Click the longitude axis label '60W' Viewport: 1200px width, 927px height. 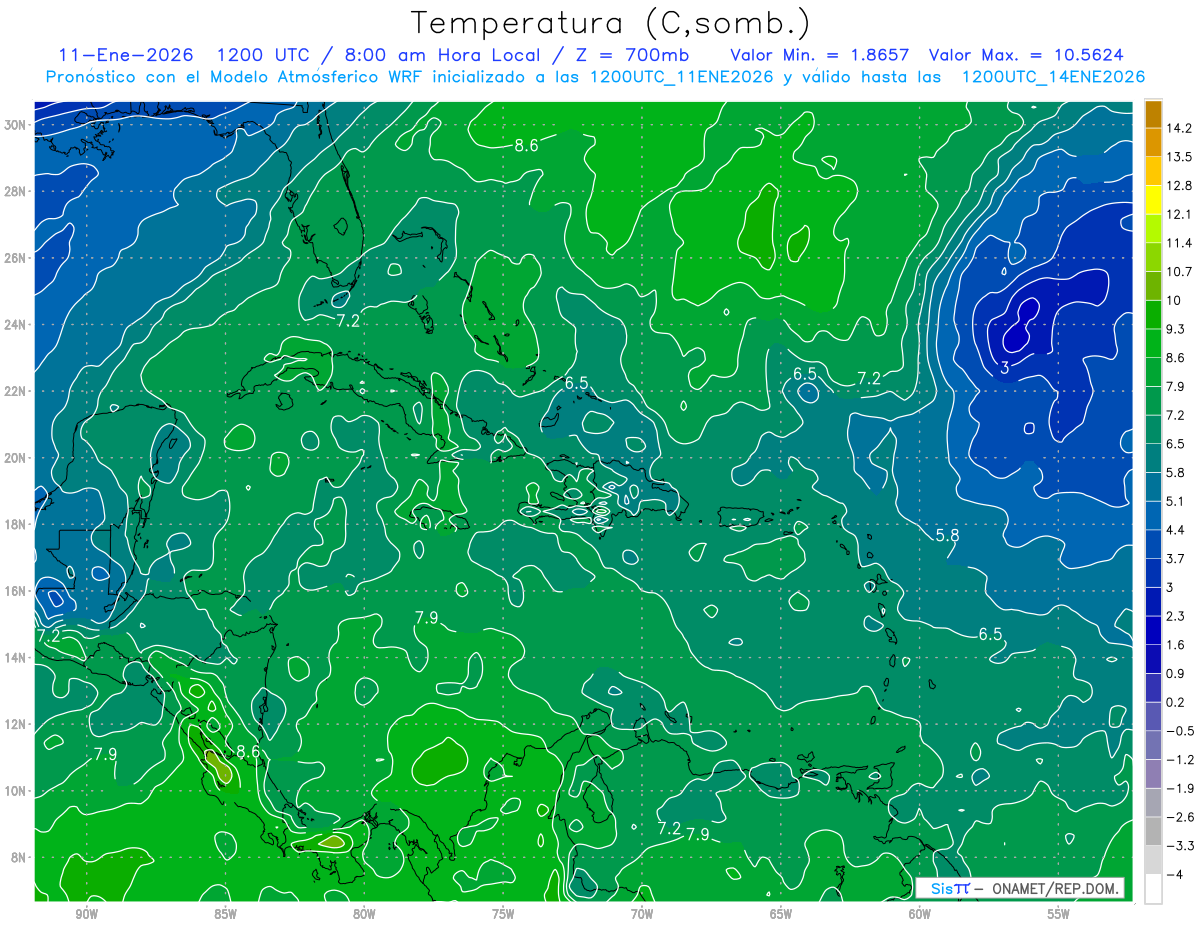coord(920,914)
